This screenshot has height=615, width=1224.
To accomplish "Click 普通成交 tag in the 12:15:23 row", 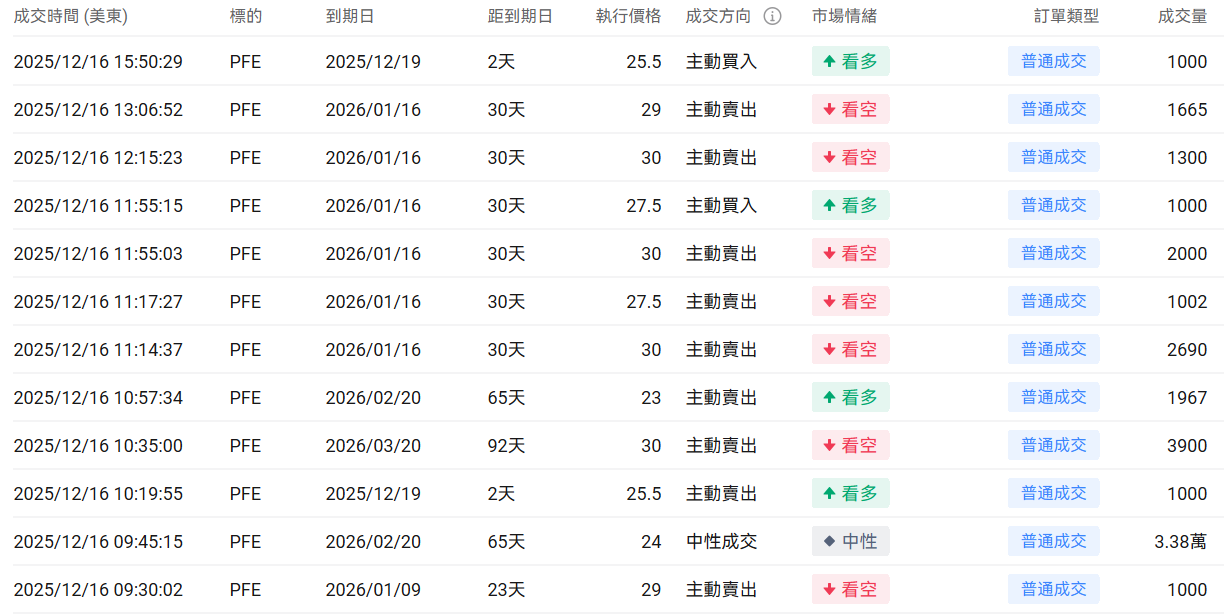I will [x=1053, y=157].
